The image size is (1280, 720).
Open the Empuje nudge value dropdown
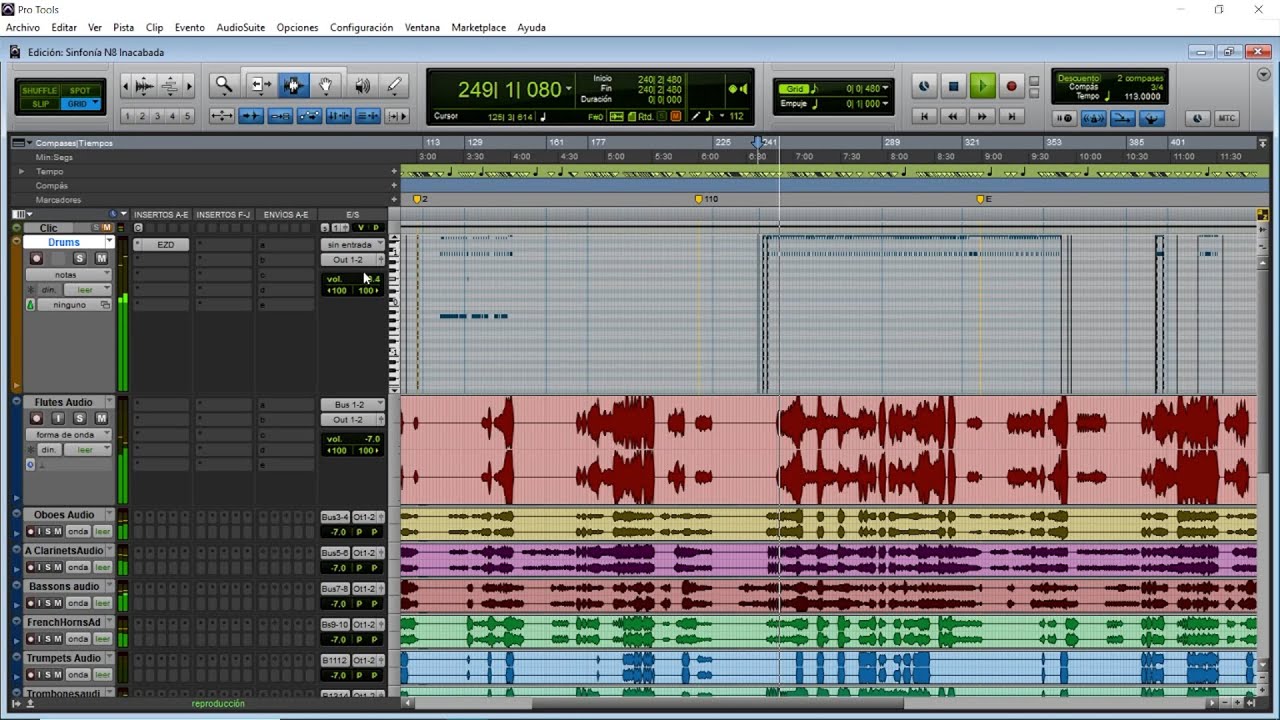pyautogui.click(x=885, y=104)
